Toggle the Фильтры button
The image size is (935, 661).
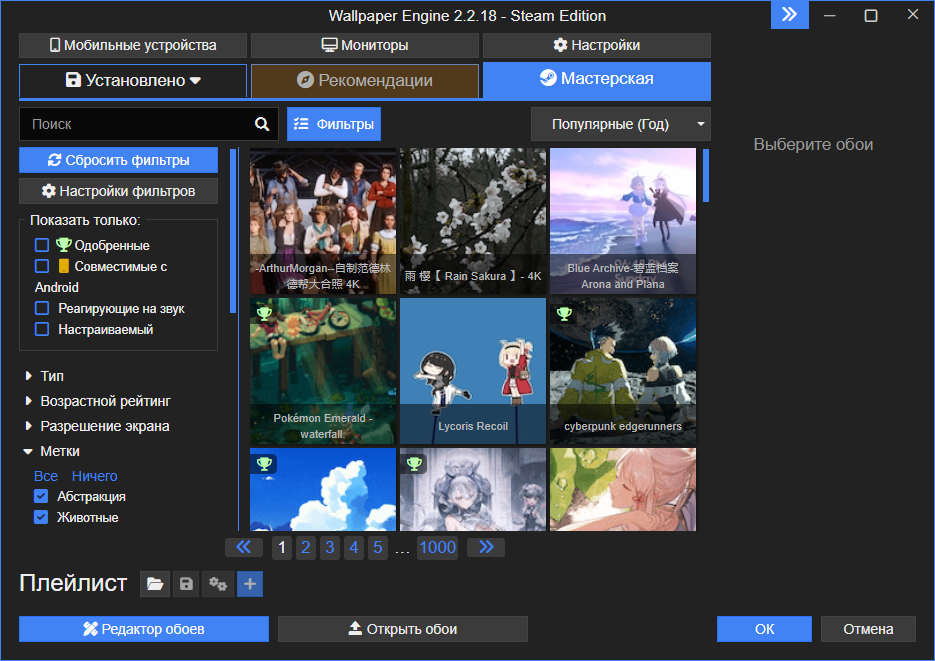334,124
